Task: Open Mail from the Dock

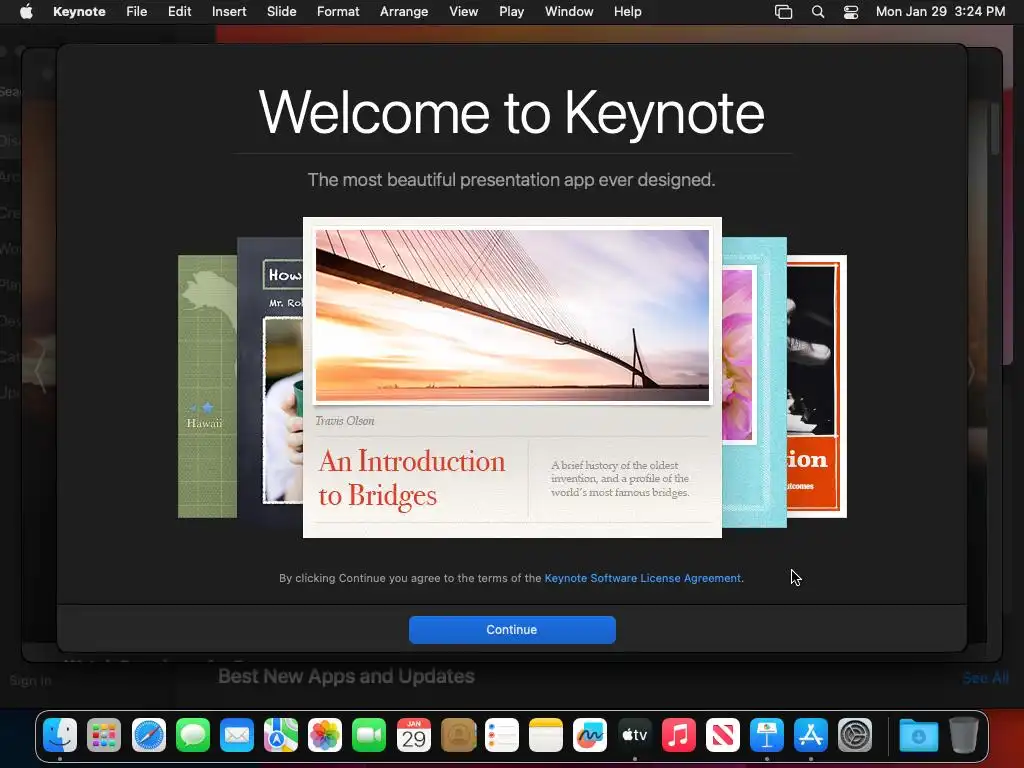Action: [236, 735]
